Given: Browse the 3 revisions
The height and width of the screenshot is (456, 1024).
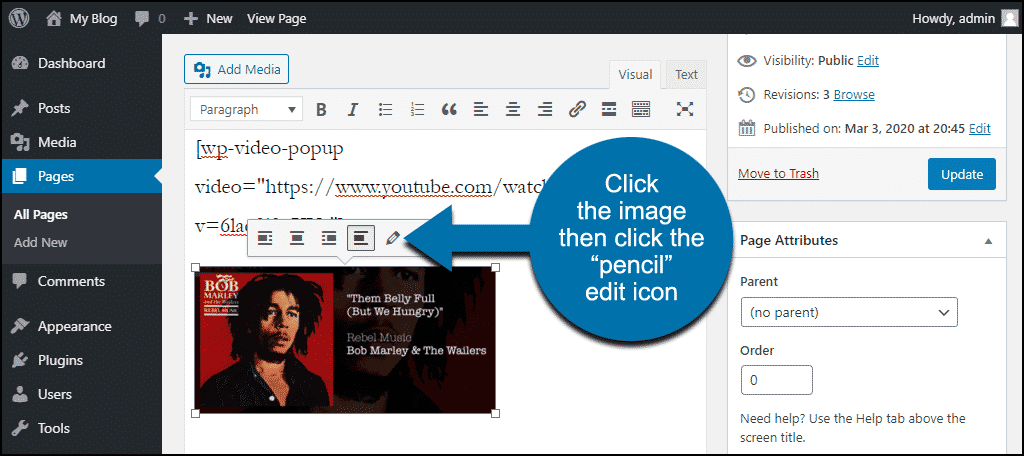Looking at the screenshot, I should pos(854,95).
